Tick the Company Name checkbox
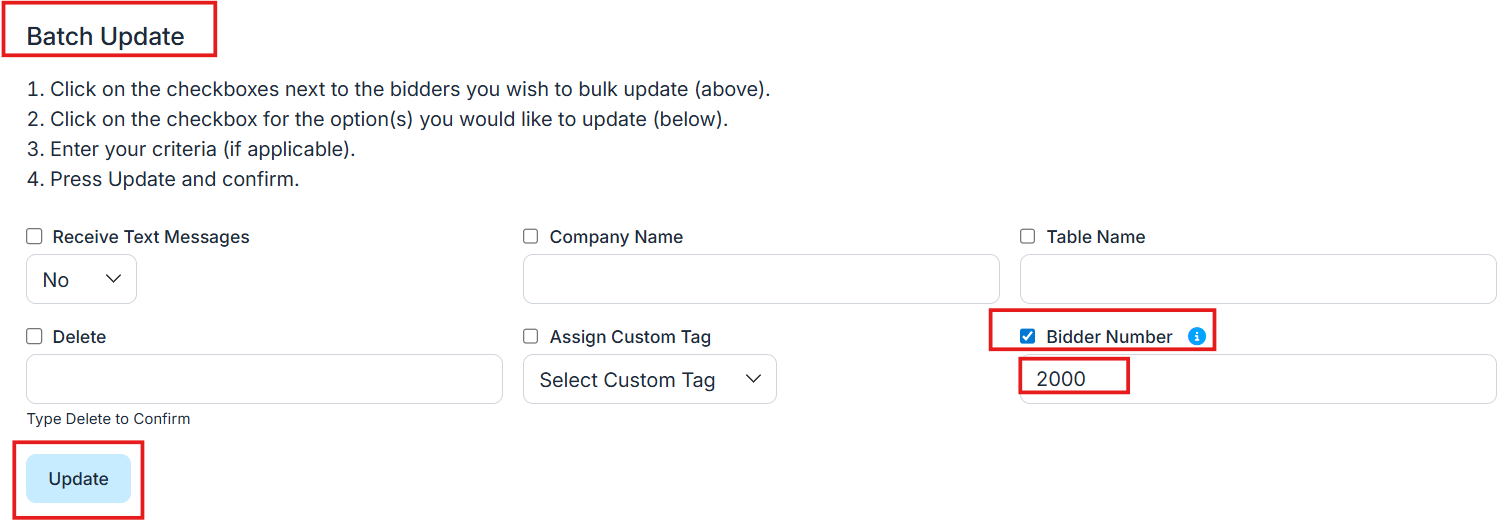Screen dimensions: 1512x523 coord(531,237)
